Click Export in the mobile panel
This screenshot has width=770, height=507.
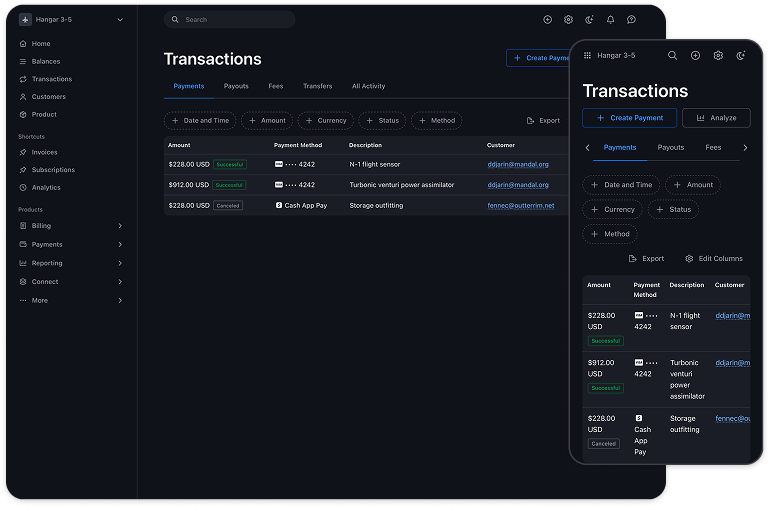click(646, 259)
